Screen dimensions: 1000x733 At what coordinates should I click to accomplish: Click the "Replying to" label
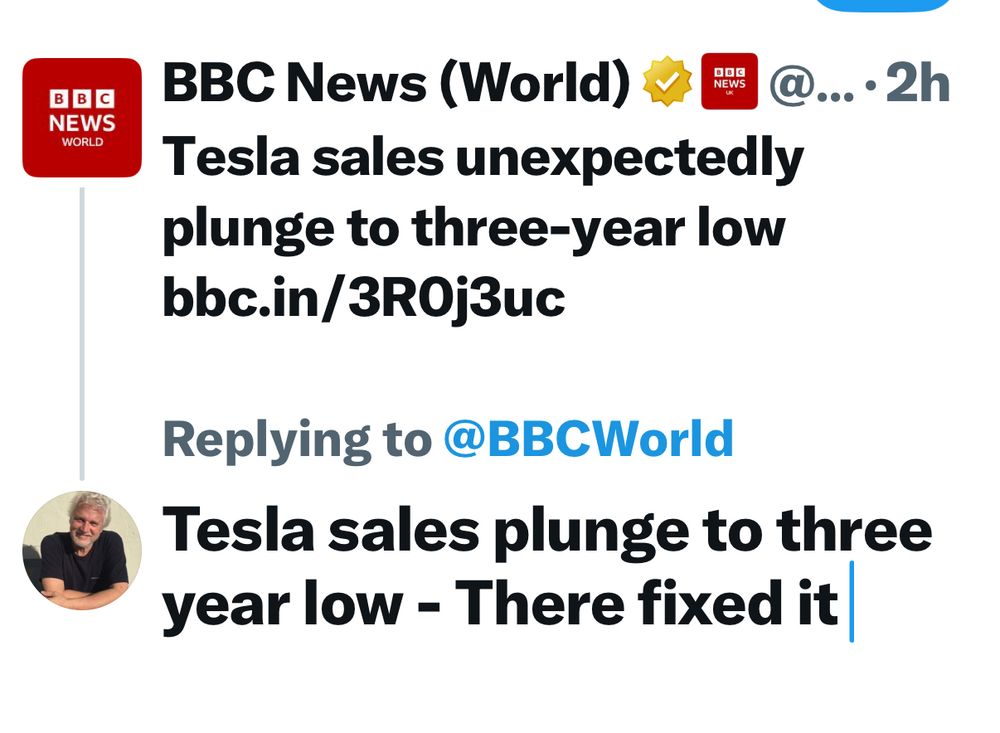(297, 440)
